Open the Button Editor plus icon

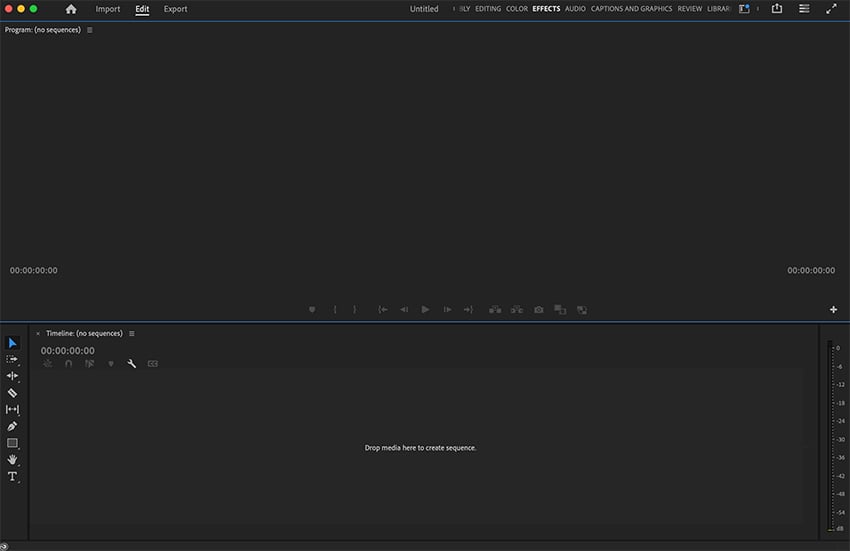point(833,310)
